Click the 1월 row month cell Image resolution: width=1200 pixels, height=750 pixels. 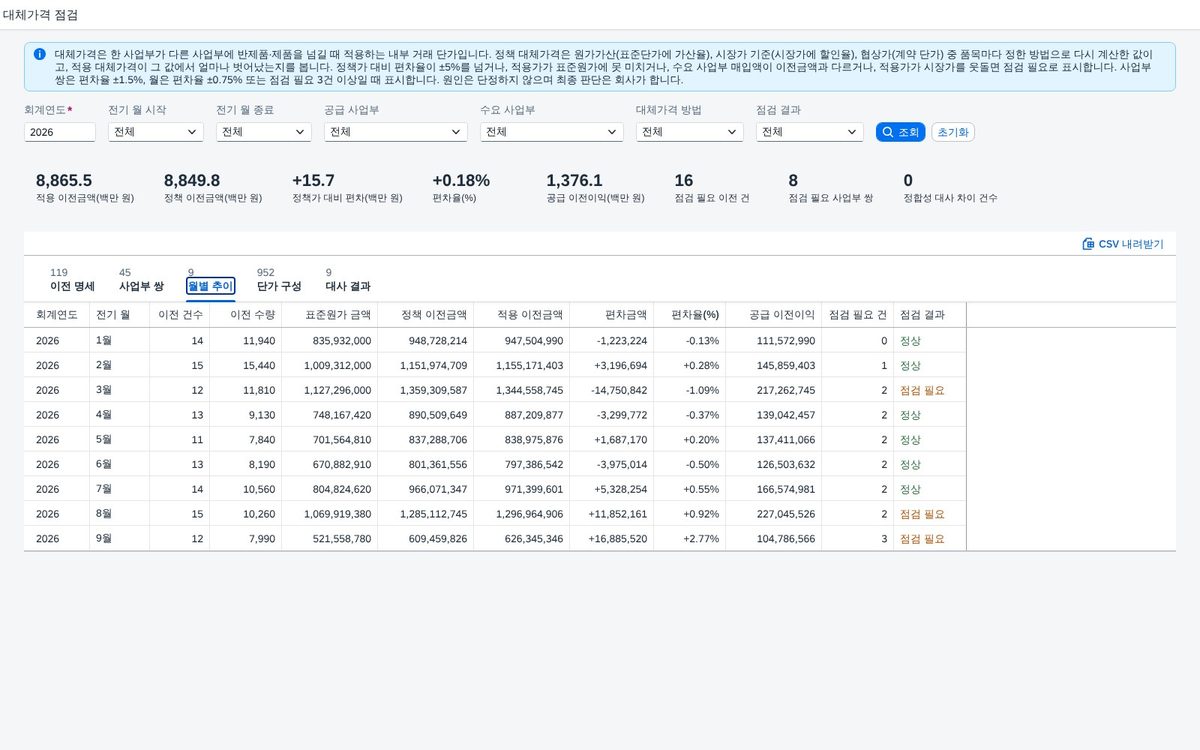click(x=120, y=341)
